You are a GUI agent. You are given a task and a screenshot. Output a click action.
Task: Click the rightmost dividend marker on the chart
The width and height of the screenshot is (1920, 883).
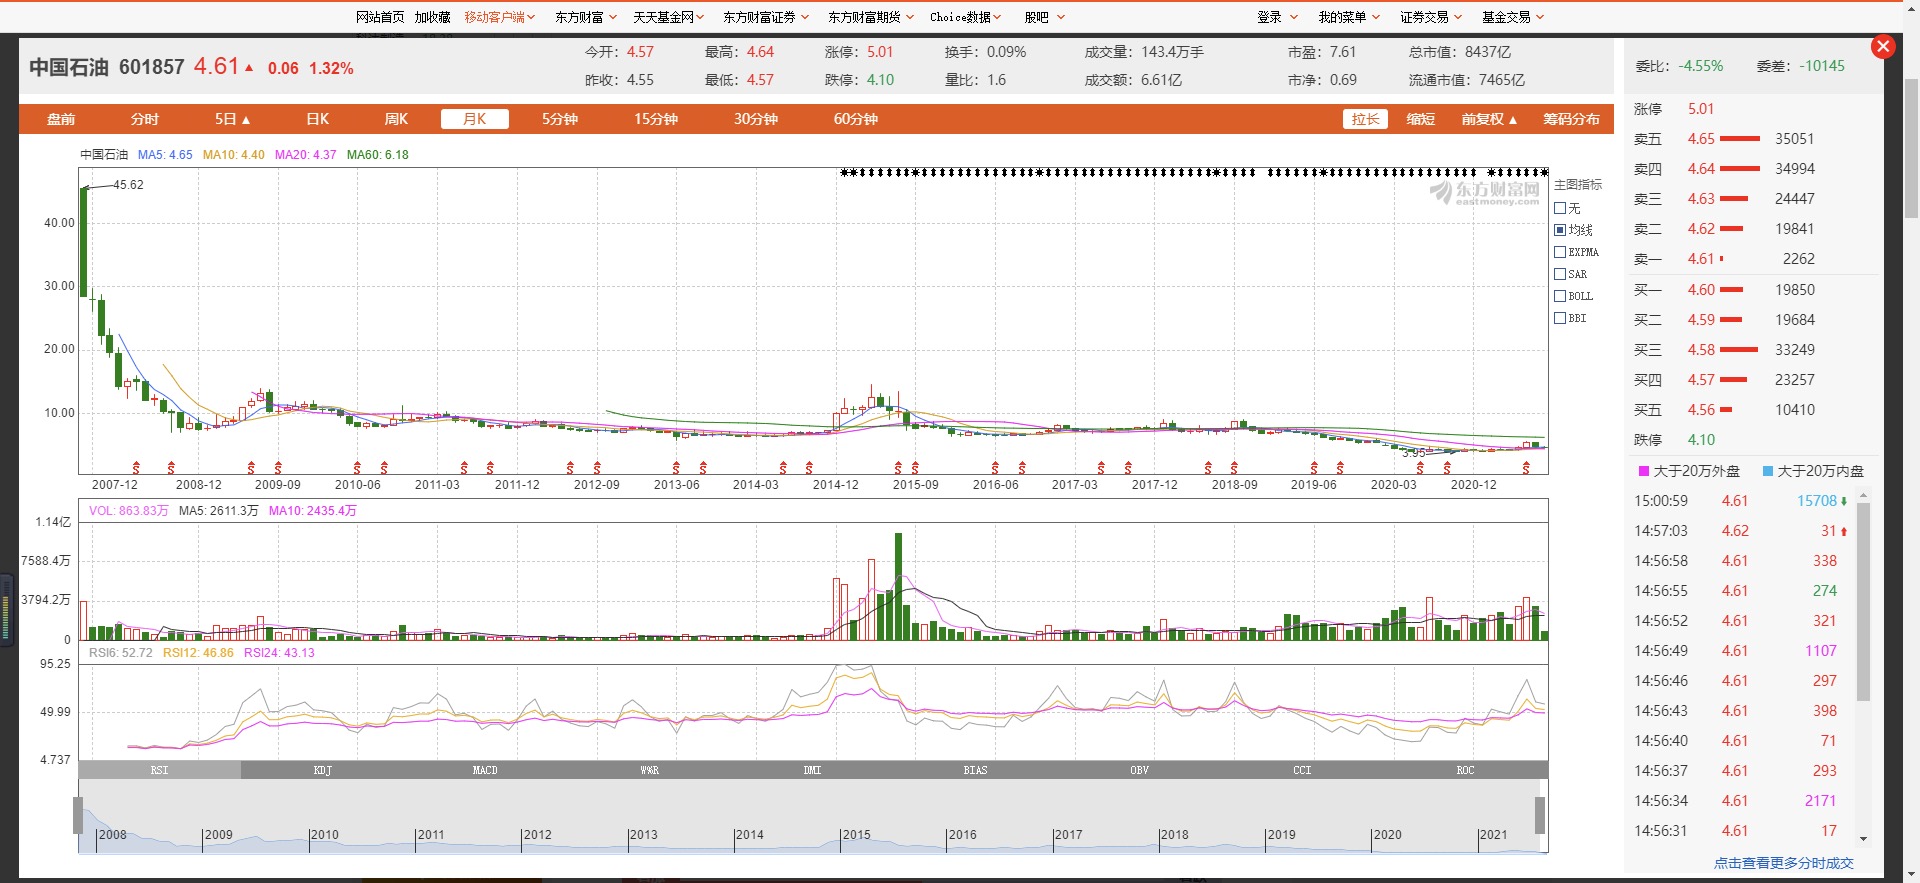(1526, 468)
